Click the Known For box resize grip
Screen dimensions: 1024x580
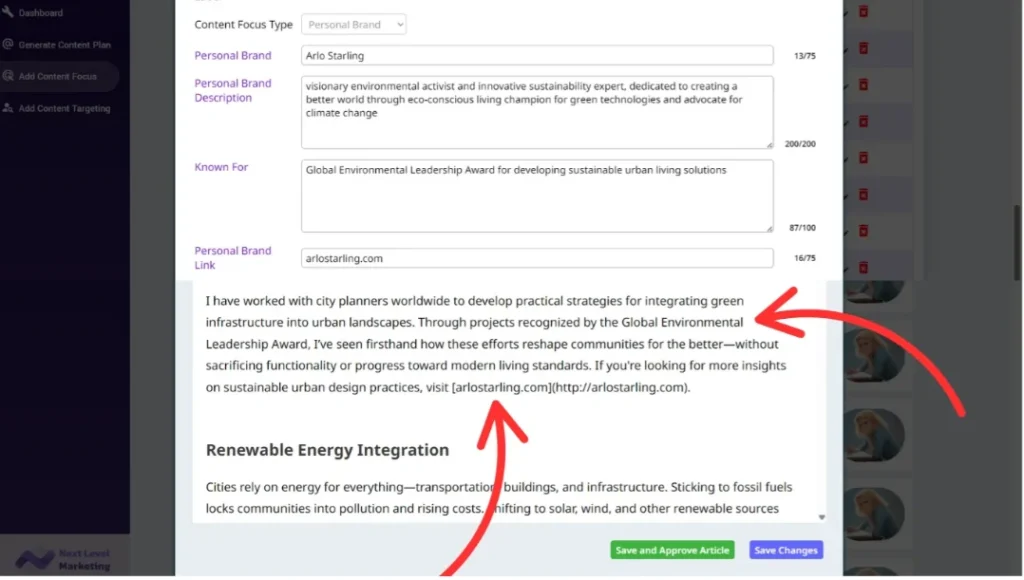768,228
